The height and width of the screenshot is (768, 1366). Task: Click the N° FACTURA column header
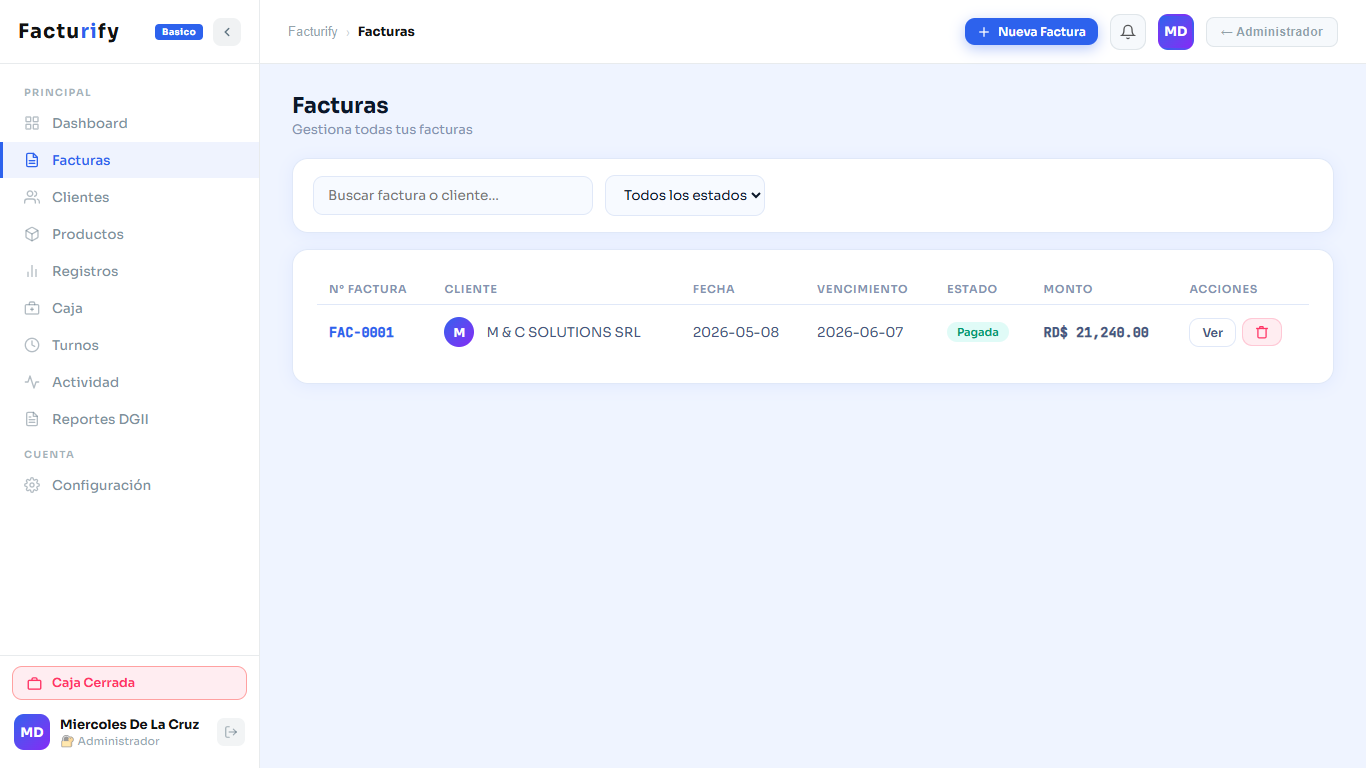coord(368,289)
